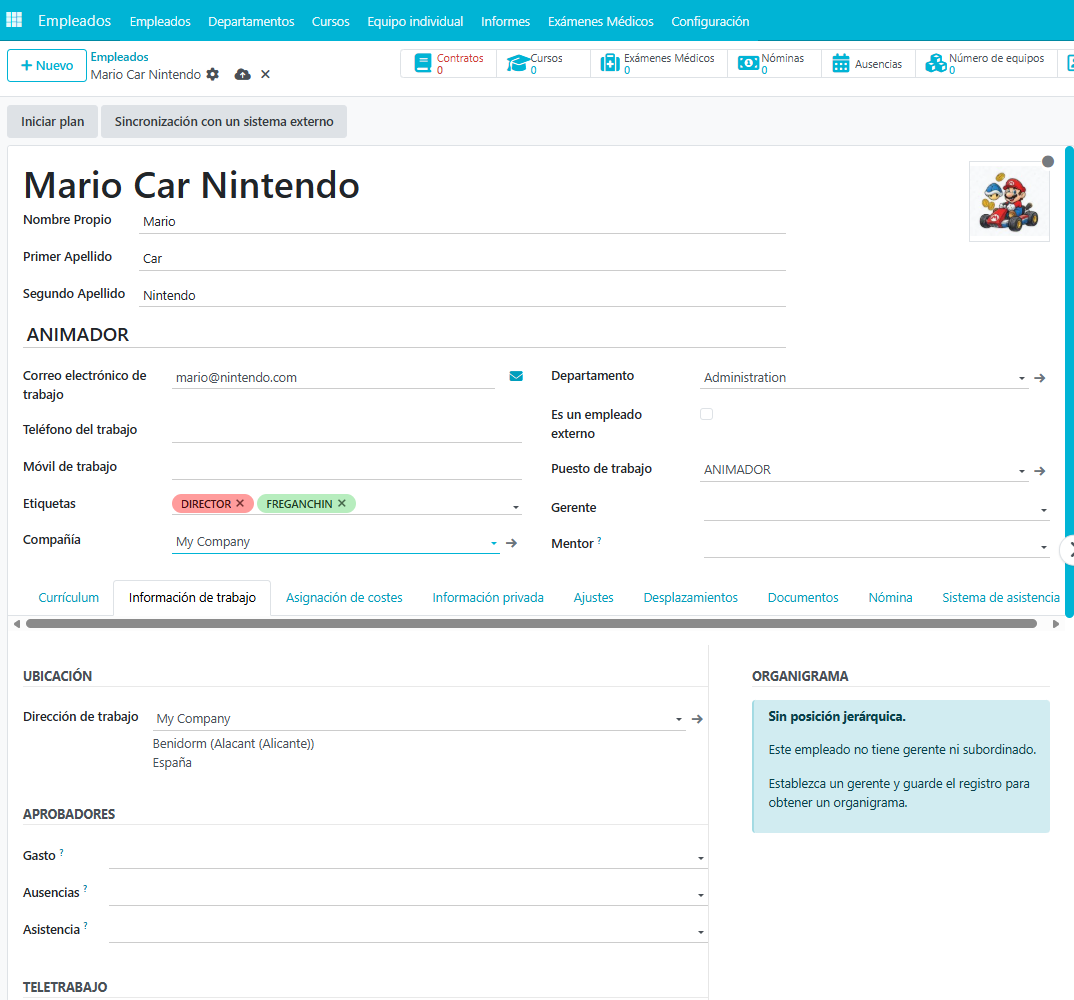Open the ANIMADOR job position link arrow

click(1040, 471)
